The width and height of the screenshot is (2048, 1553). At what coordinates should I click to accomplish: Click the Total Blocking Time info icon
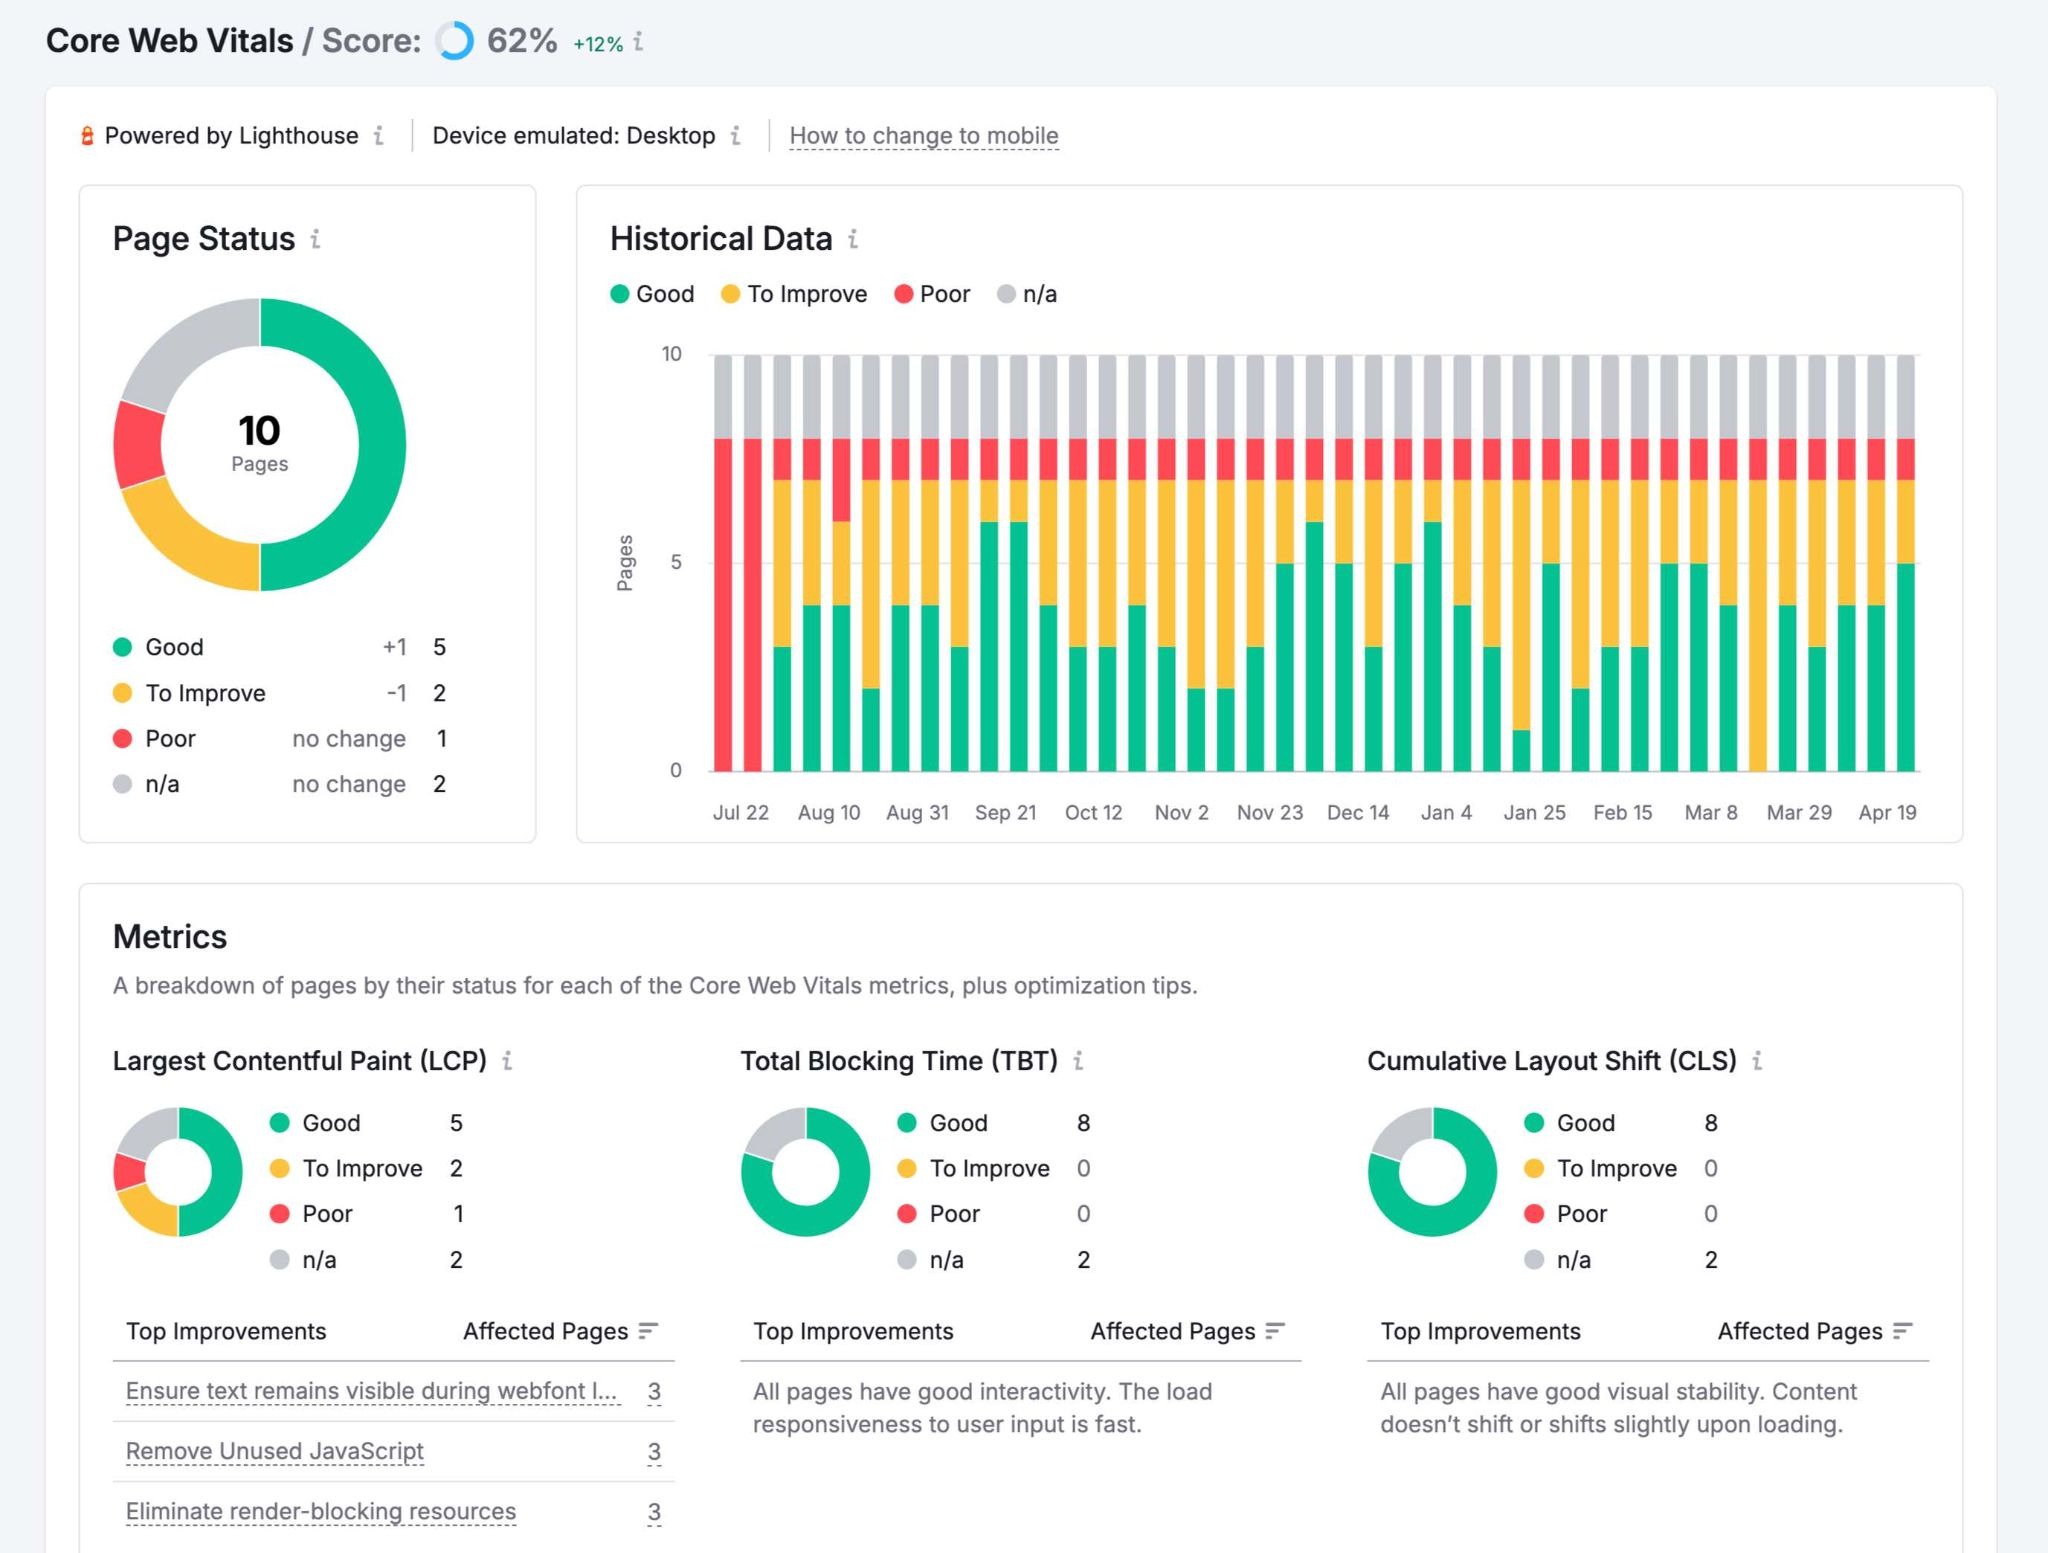[1079, 1062]
